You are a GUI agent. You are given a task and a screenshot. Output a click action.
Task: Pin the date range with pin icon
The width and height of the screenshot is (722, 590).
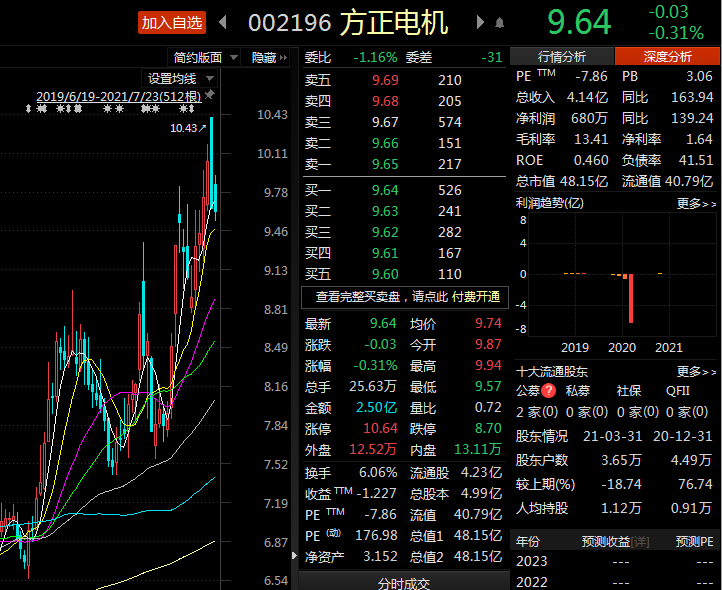coord(210,95)
